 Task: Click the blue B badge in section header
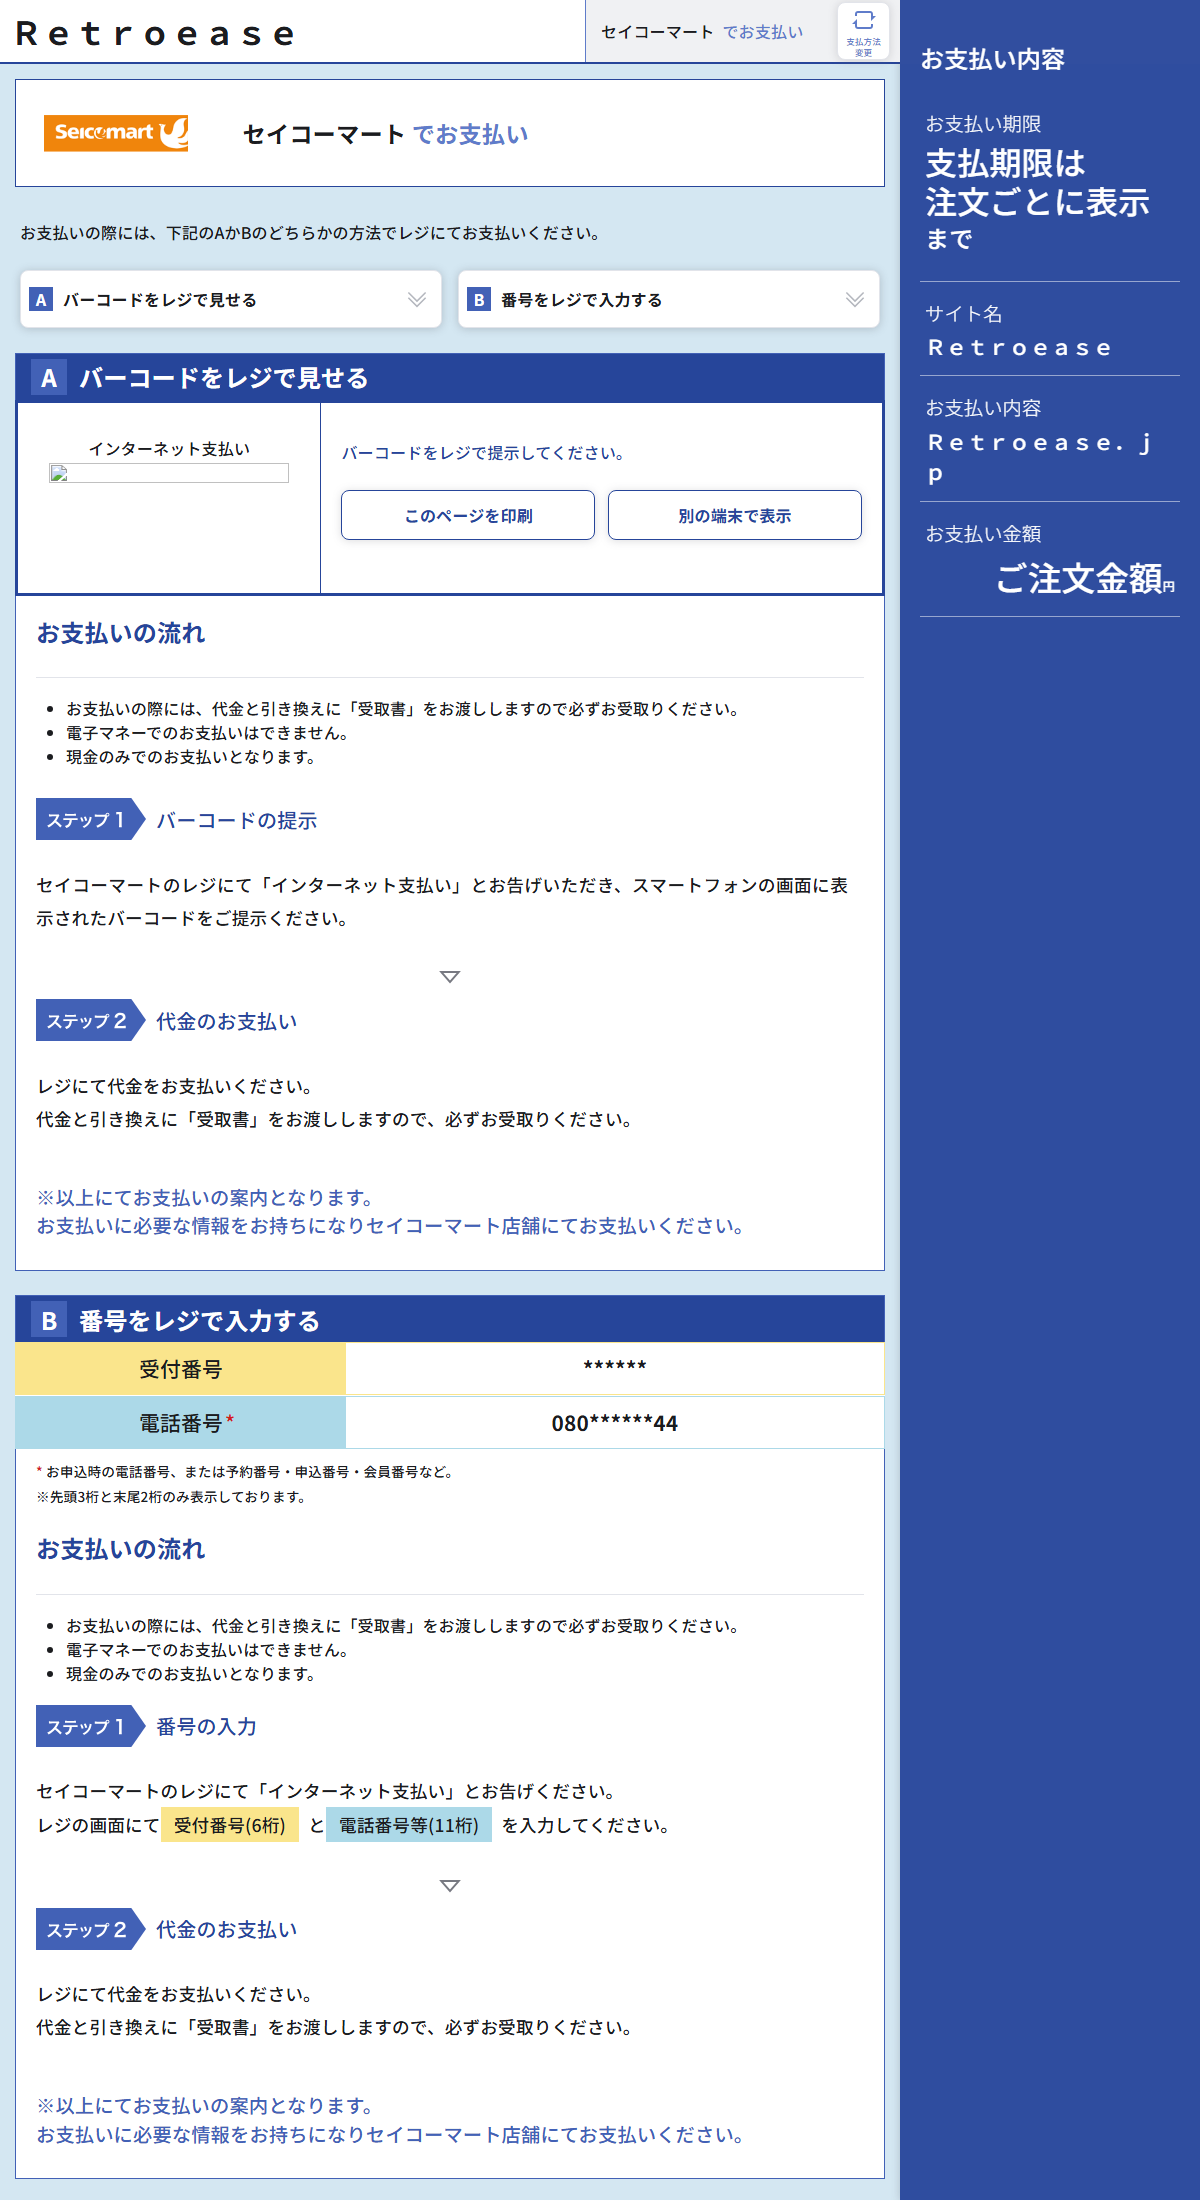point(49,1320)
